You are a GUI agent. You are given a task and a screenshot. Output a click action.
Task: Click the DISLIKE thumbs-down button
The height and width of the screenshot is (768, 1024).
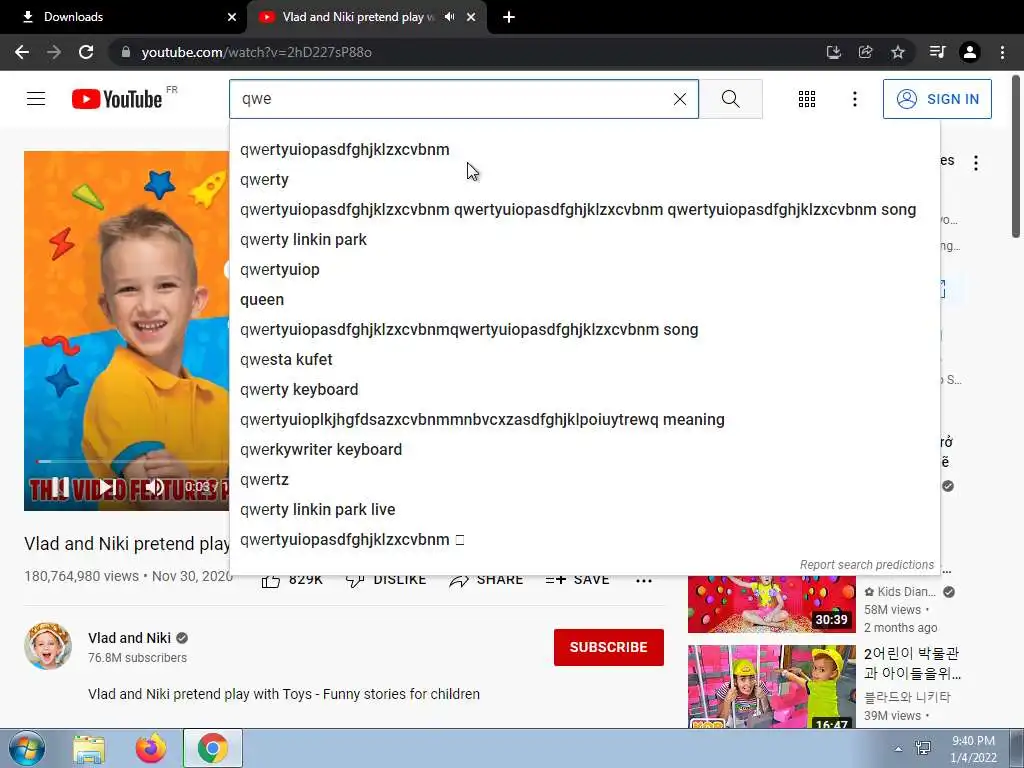386,580
